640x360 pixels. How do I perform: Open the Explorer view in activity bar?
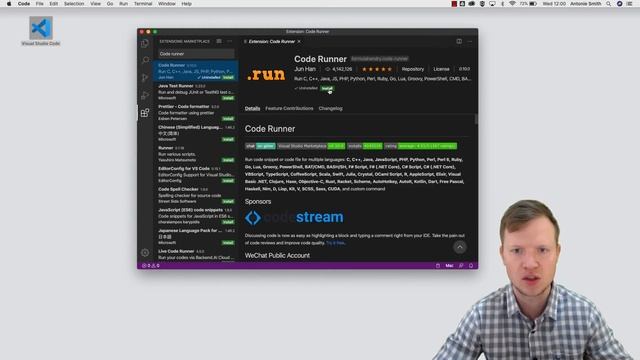145,43
